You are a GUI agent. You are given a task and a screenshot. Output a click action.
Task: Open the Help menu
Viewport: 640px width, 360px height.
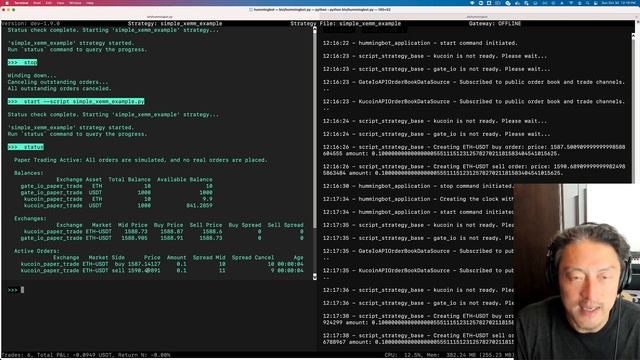(90, 3)
